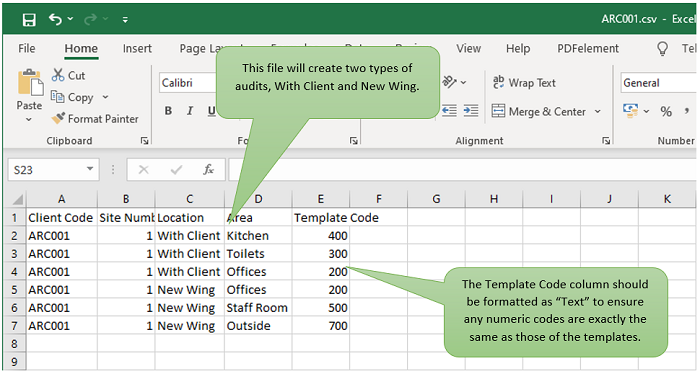Image resolution: width=700 pixels, height=374 pixels.
Task: Expand the Paste options arrow
Action: click(29, 119)
